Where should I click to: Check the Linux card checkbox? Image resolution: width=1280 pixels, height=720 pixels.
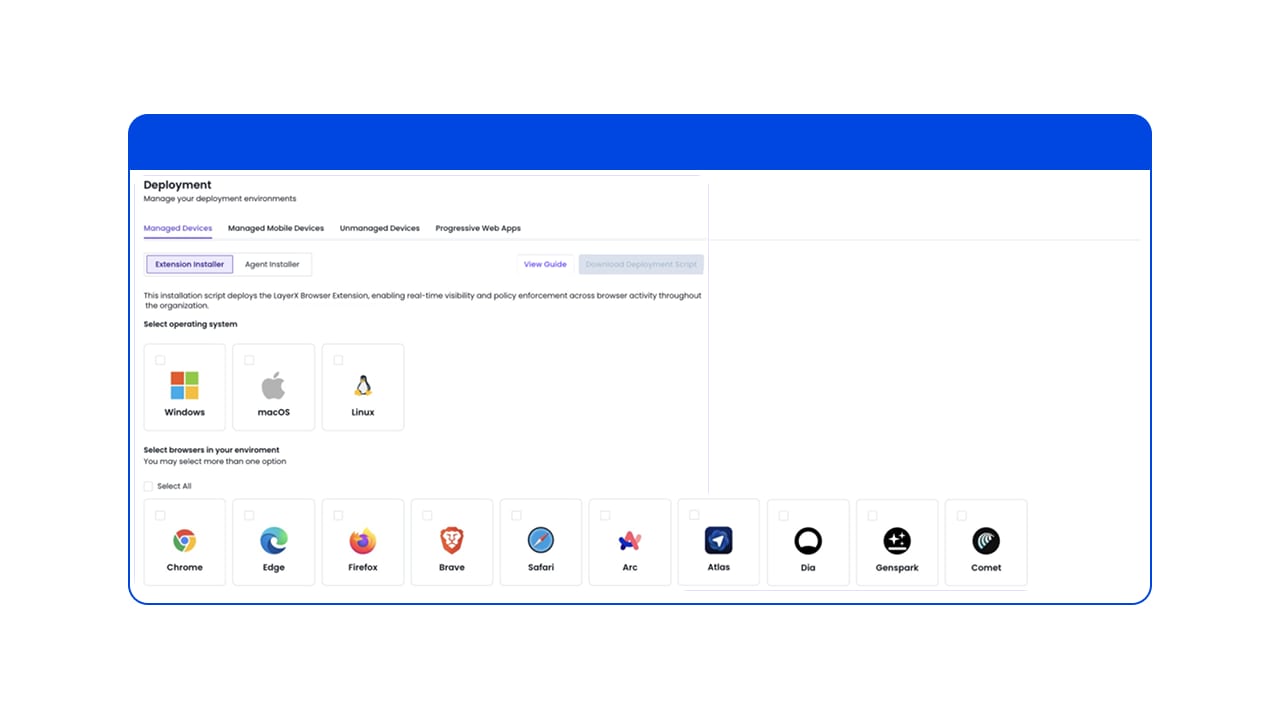pyautogui.click(x=338, y=360)
